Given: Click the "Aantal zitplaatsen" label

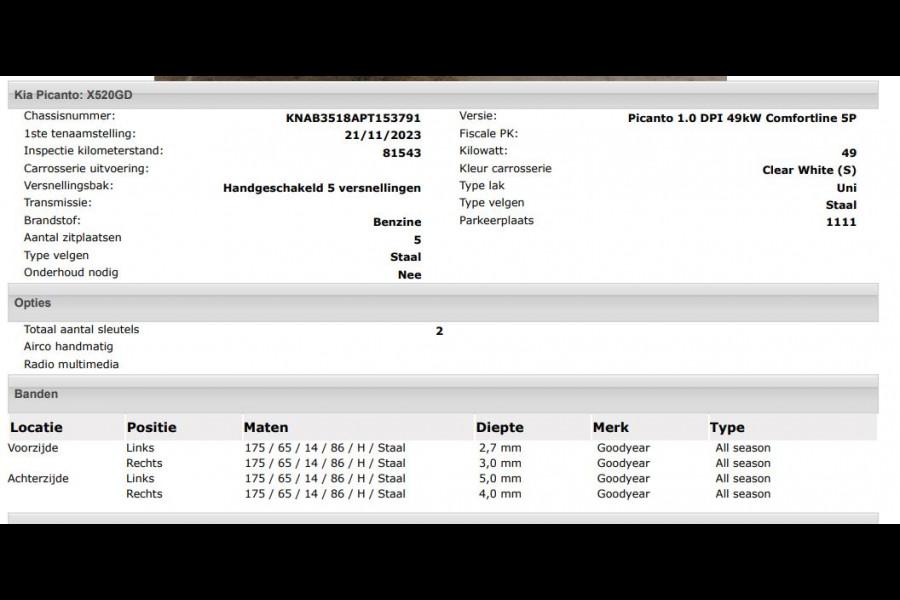Looking at the screenshot, I should click(72, 237).
